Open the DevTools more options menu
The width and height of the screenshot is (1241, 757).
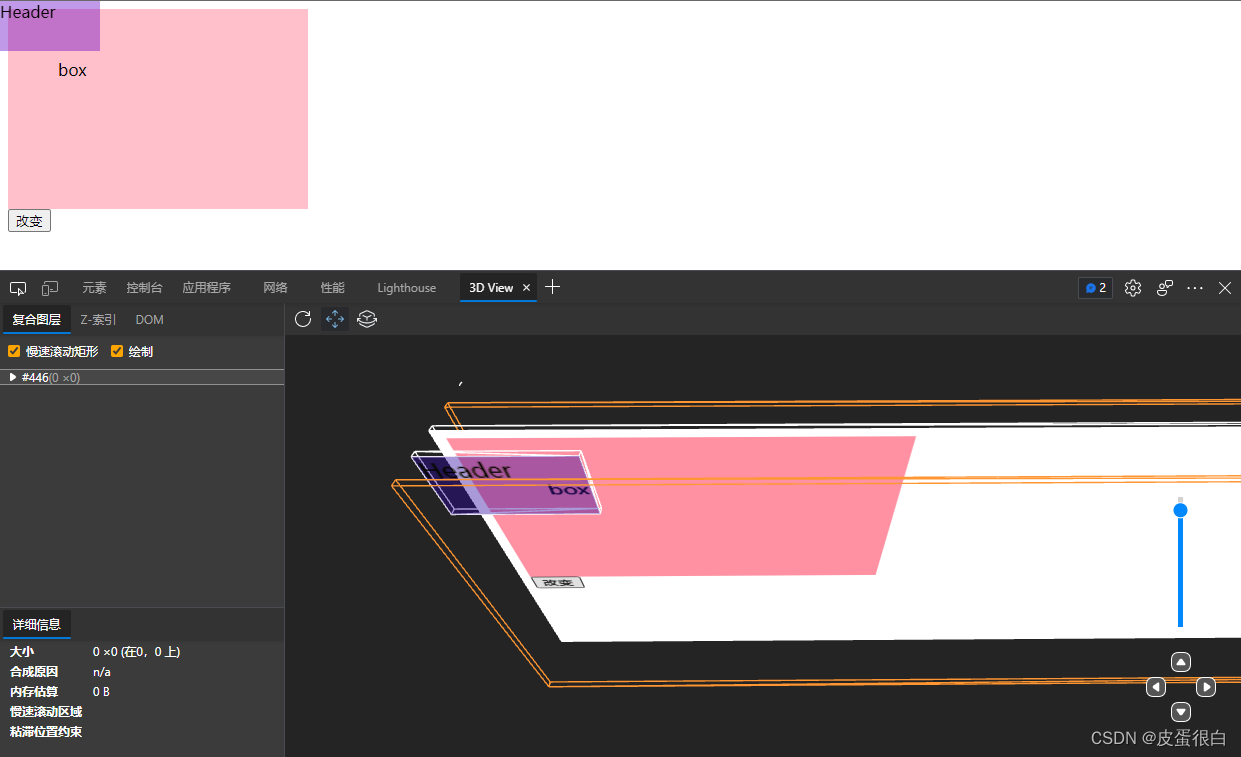point(1195,288)
